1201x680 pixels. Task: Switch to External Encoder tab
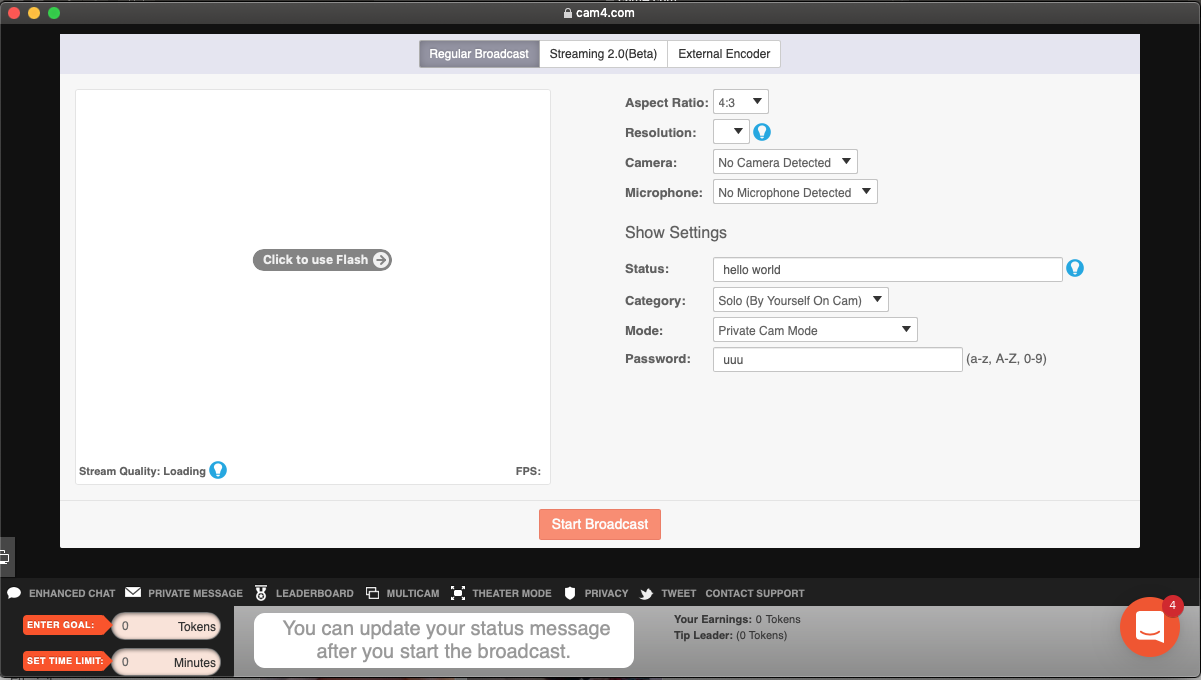(x=724, y=54)
